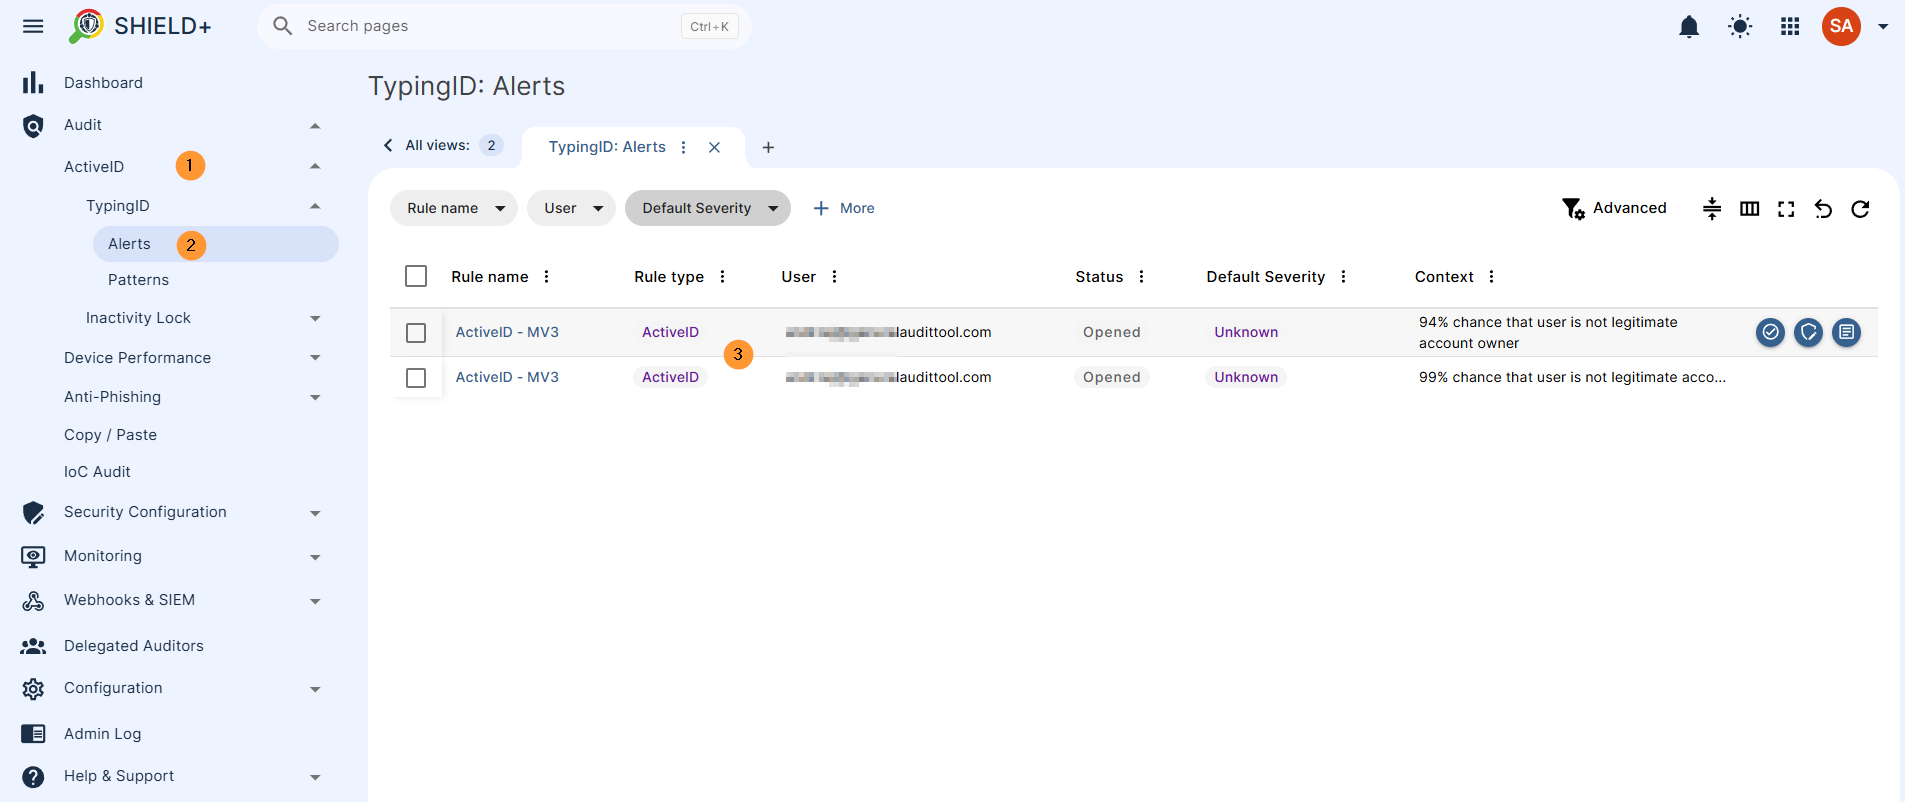Open Admin Log
Screen dimensions: 1905x802
pos(102,734)
